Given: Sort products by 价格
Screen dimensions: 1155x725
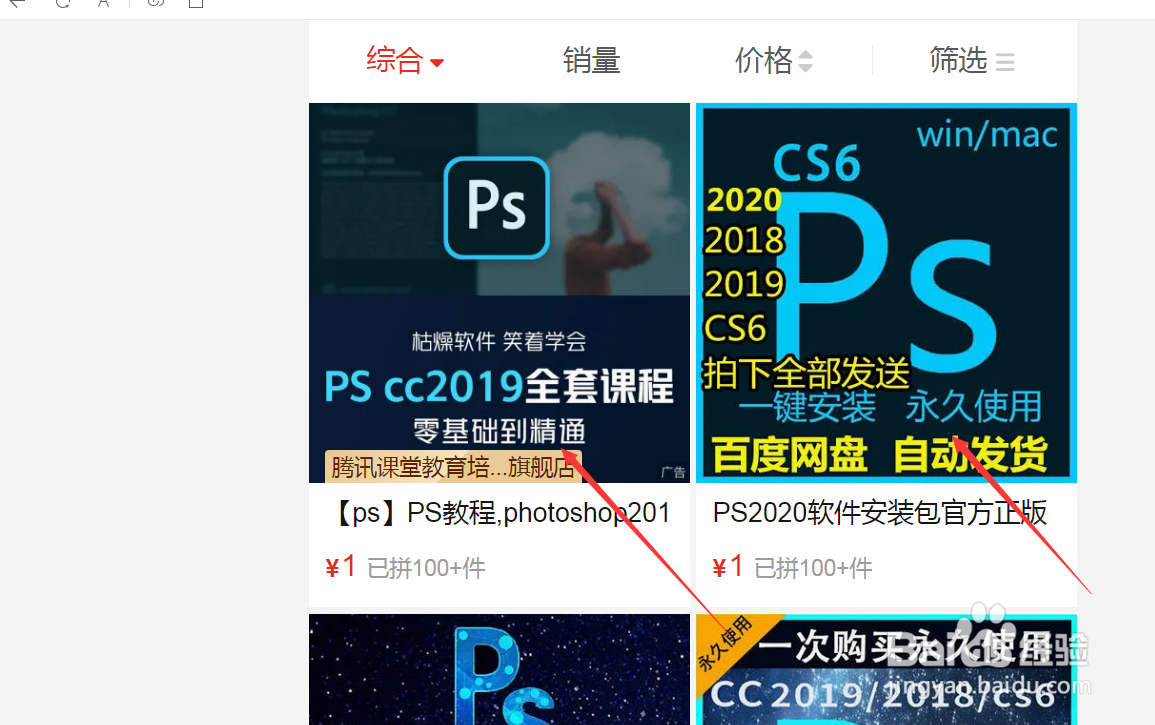Looking at the screenshot, I should click(764, 60).
